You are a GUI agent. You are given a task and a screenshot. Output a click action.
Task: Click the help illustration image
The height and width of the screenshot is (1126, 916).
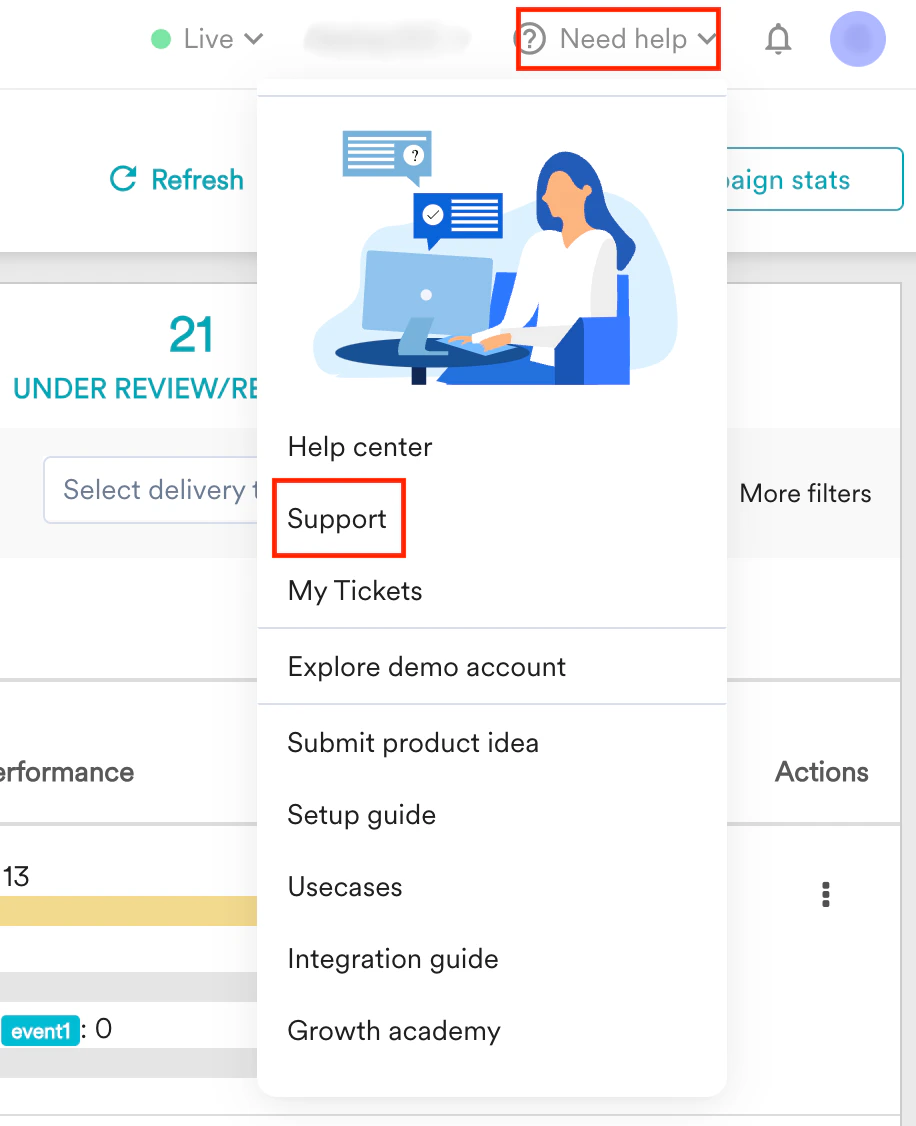(x=495, y=257)
